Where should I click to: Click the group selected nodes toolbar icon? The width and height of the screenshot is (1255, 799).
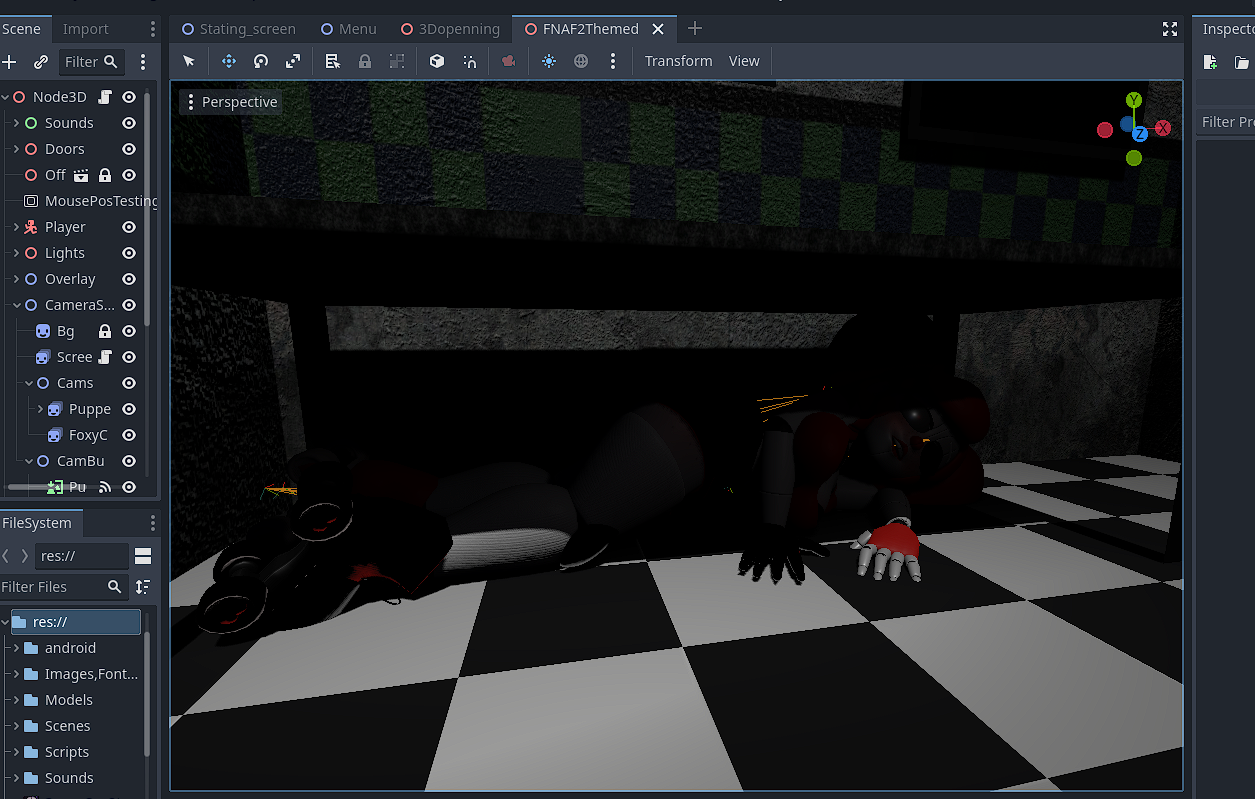point(397,61)
